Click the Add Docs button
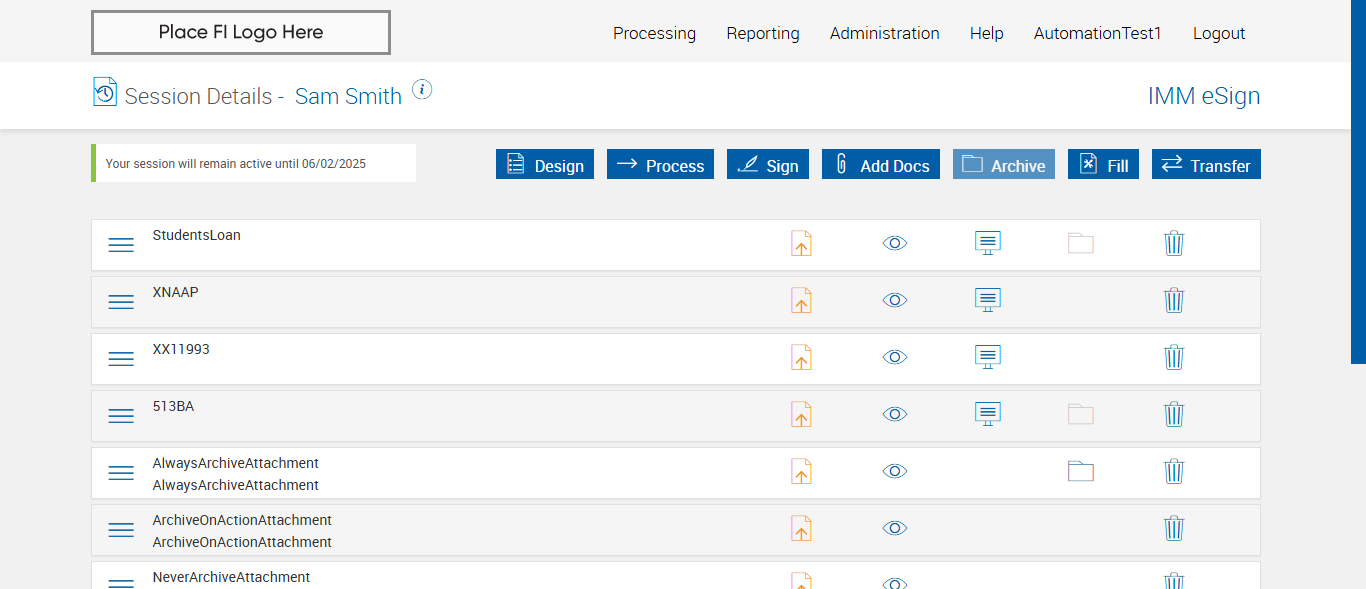 (x=881, y=164)
